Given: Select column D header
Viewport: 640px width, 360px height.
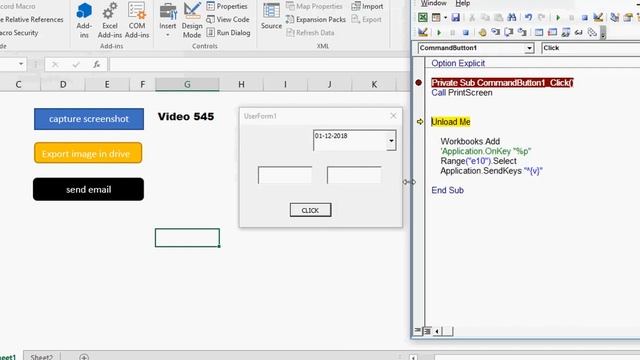Looking at the screenshot, I should pos(63,84).
